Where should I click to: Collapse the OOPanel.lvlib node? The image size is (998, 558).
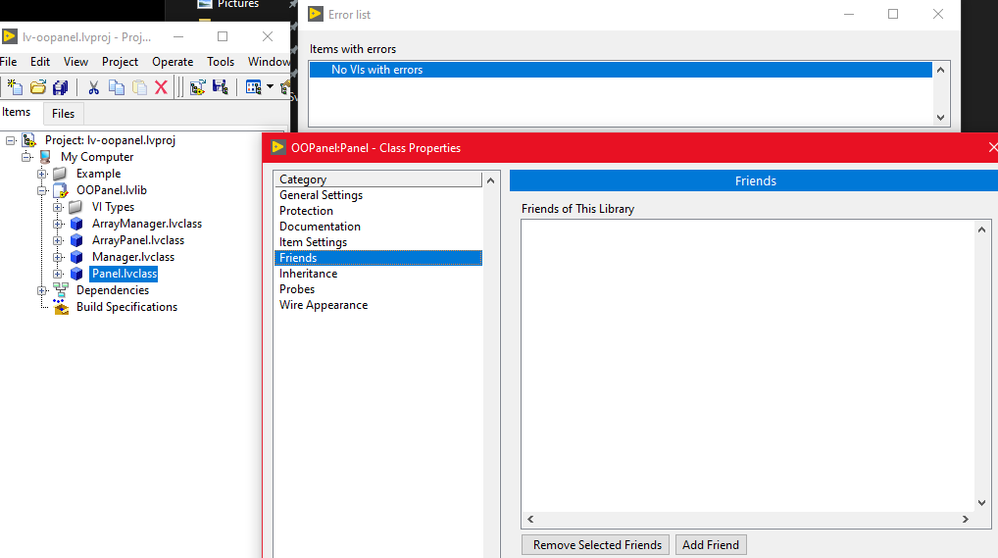pyautogui.click(x=41, y=190)
